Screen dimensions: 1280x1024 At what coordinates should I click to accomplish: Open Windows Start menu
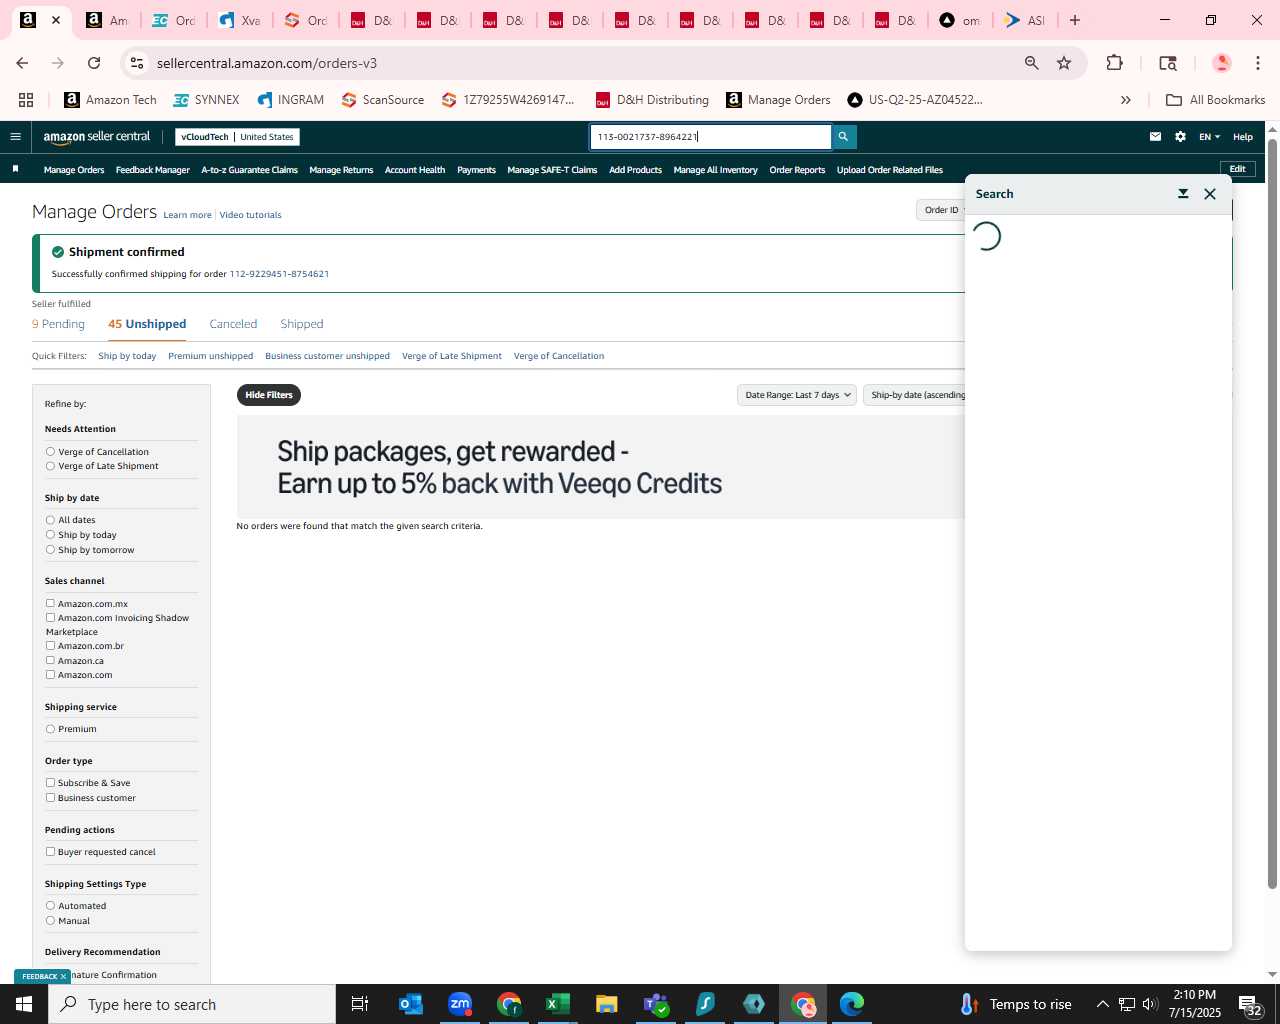[x=24, y=1004]
